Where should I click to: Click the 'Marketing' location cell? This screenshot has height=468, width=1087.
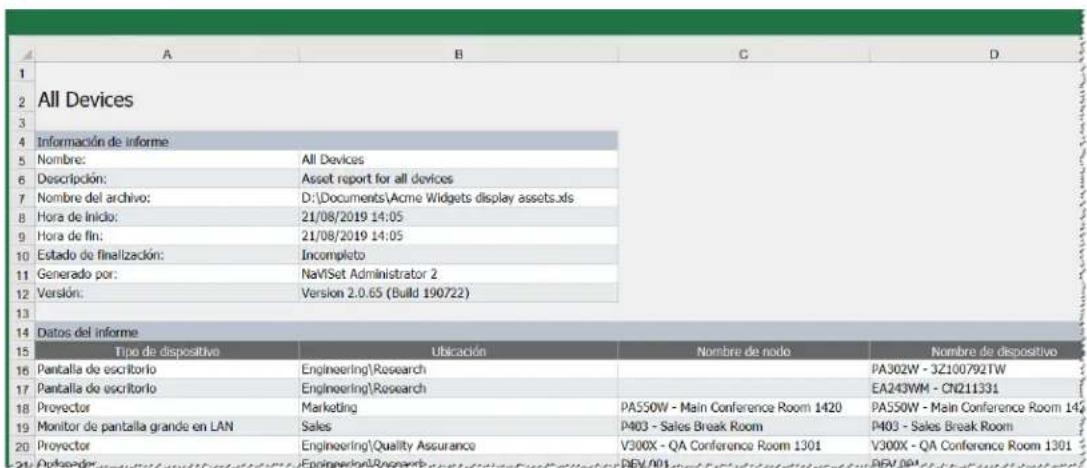tap(458, 409)
